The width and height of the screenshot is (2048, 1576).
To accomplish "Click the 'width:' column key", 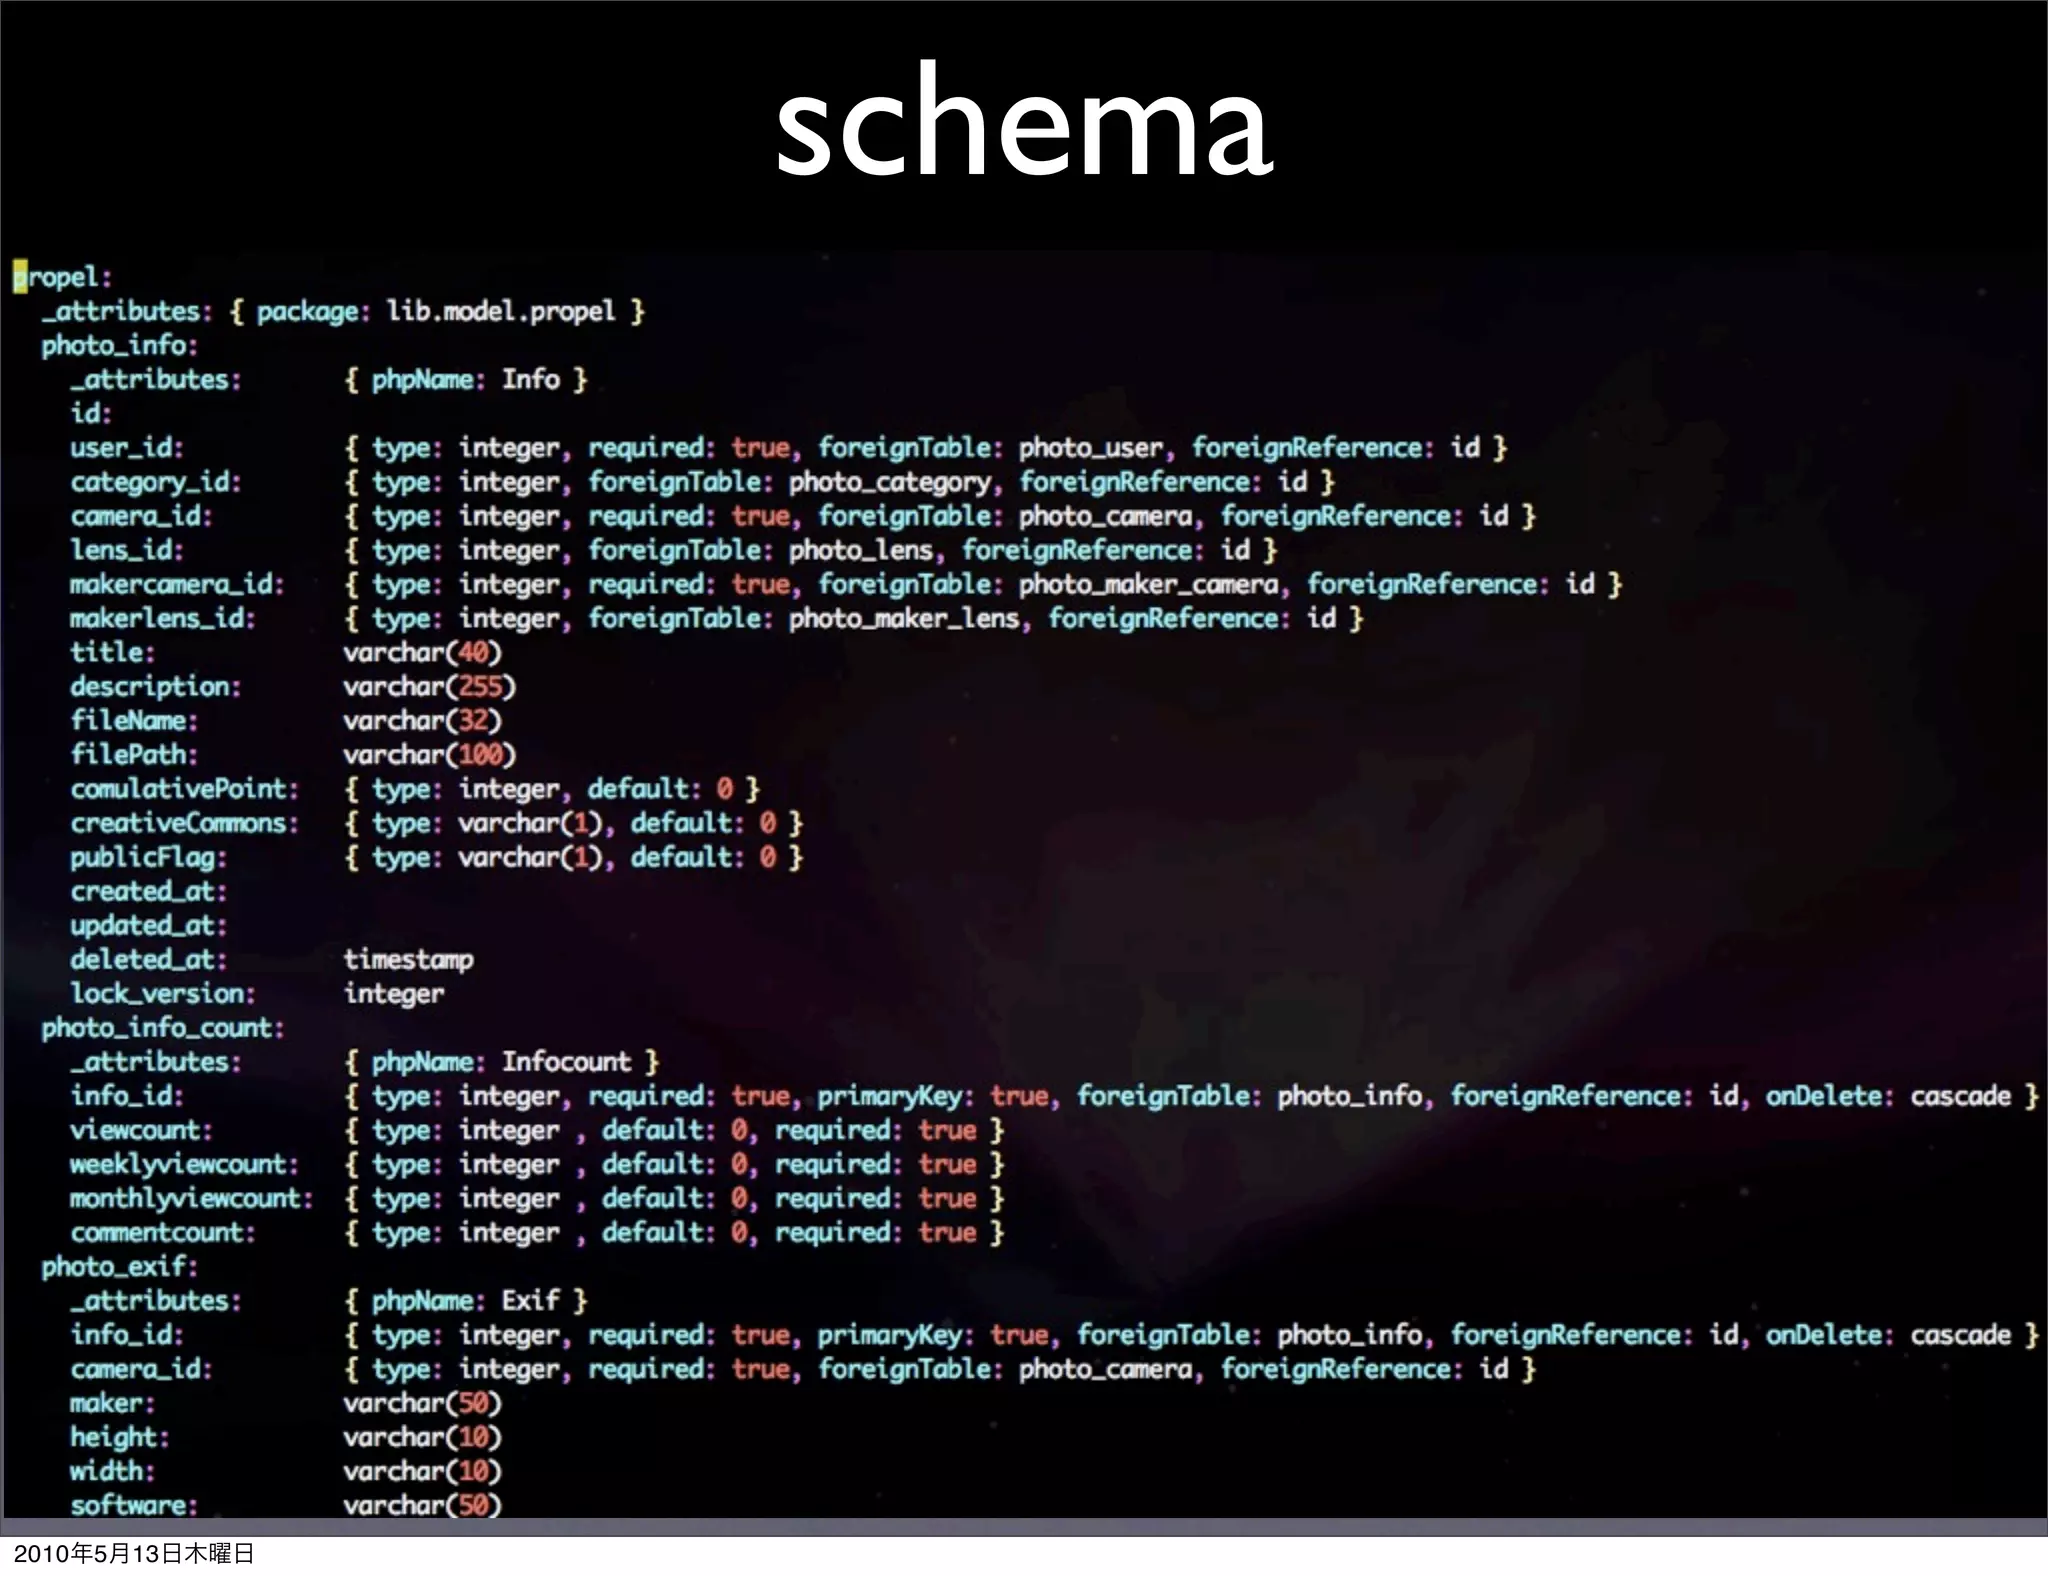I will [x=112, y=1471].
